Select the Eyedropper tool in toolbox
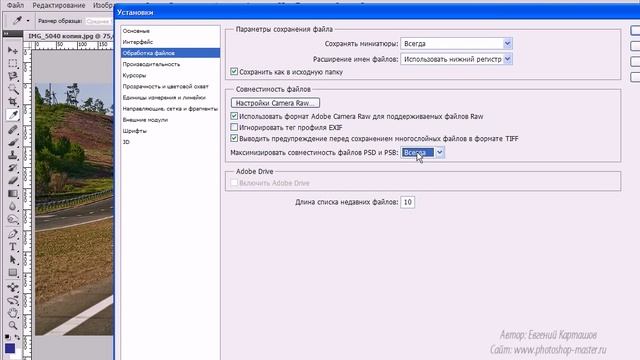Screen dimensions: 640x360 (13, 115)
